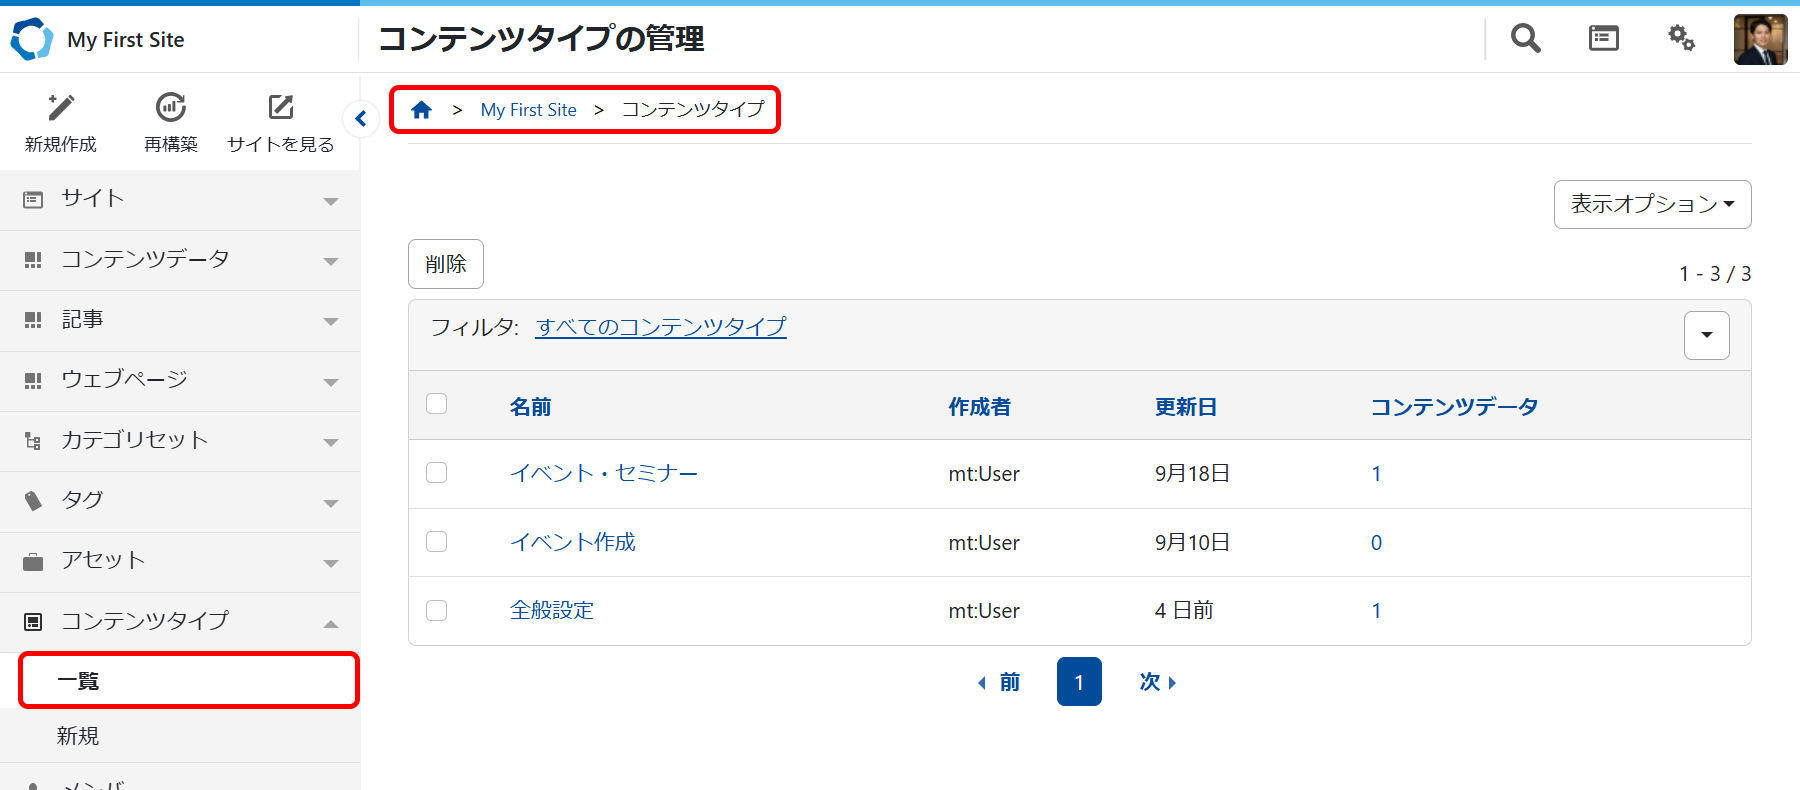Tick the checkbox beside イベント作成

(x=437, y=542)
